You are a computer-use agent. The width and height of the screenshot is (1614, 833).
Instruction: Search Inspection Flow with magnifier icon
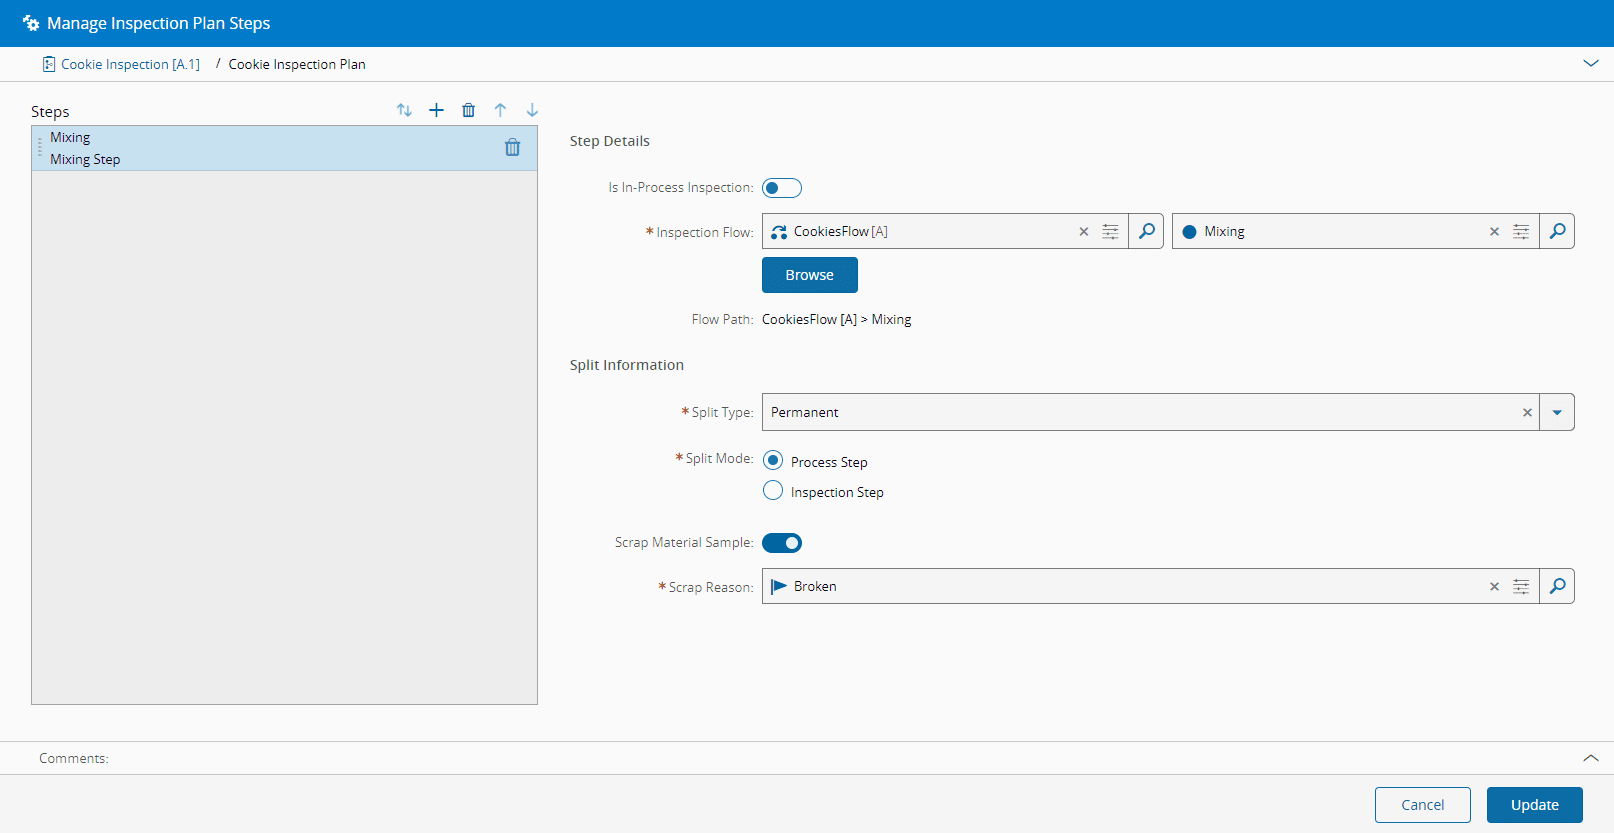coord(1146,231)
